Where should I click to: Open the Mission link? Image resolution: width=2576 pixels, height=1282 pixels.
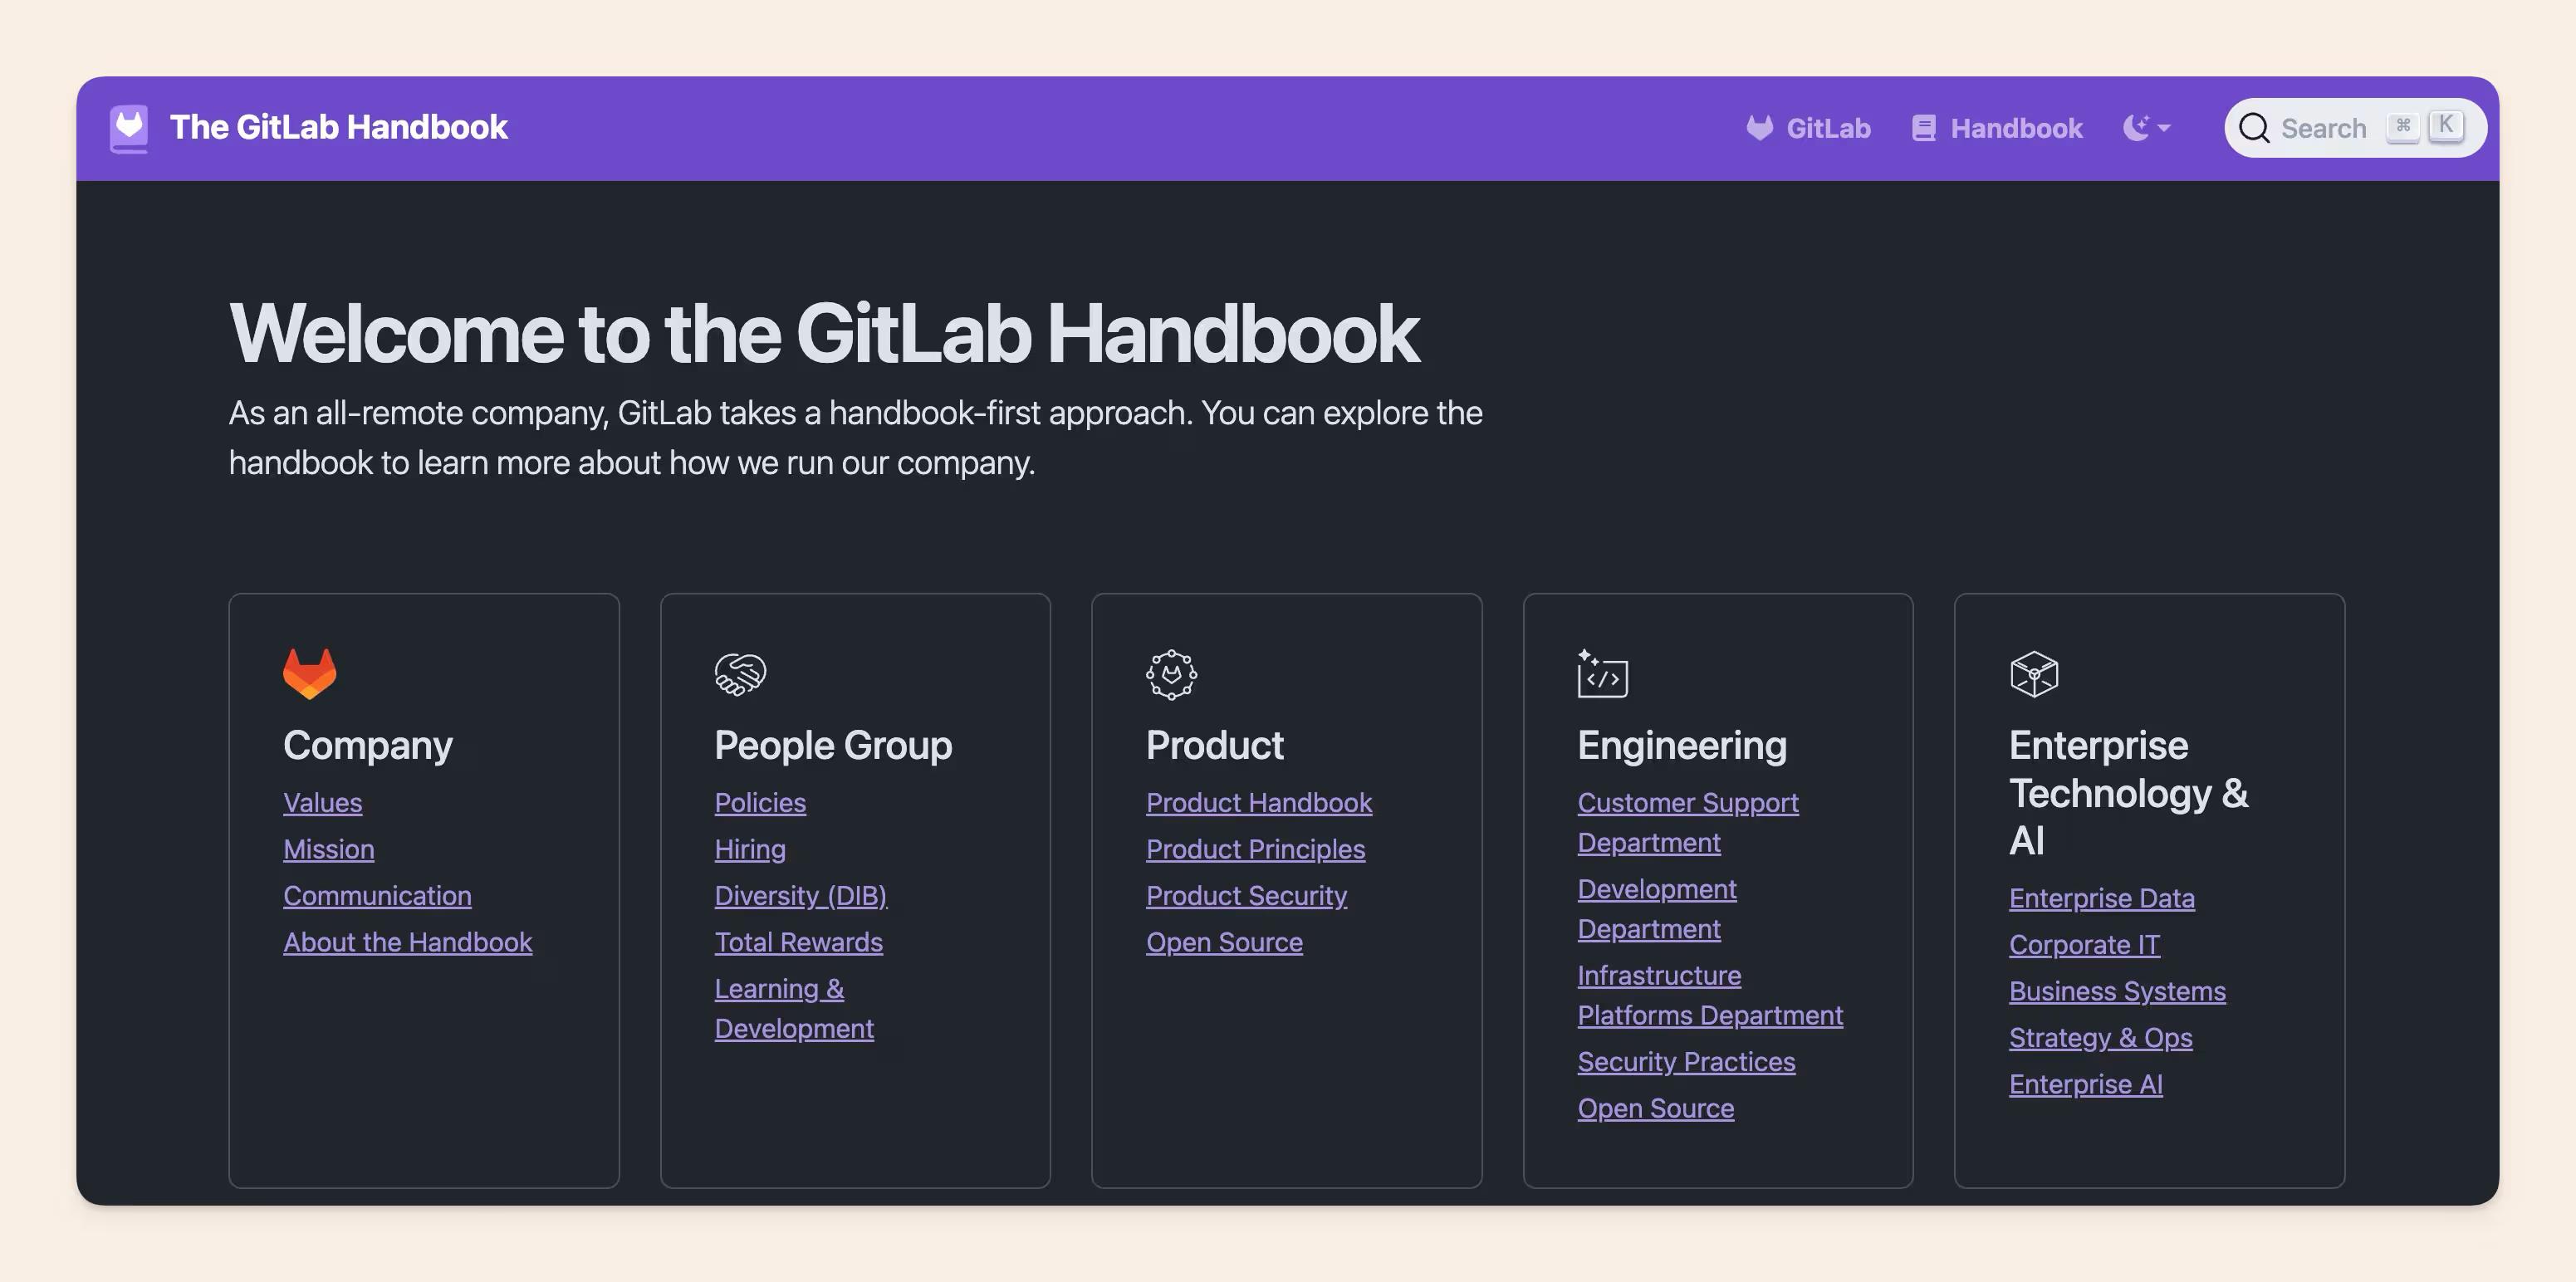pyautogui.click(x=329, y=849)
